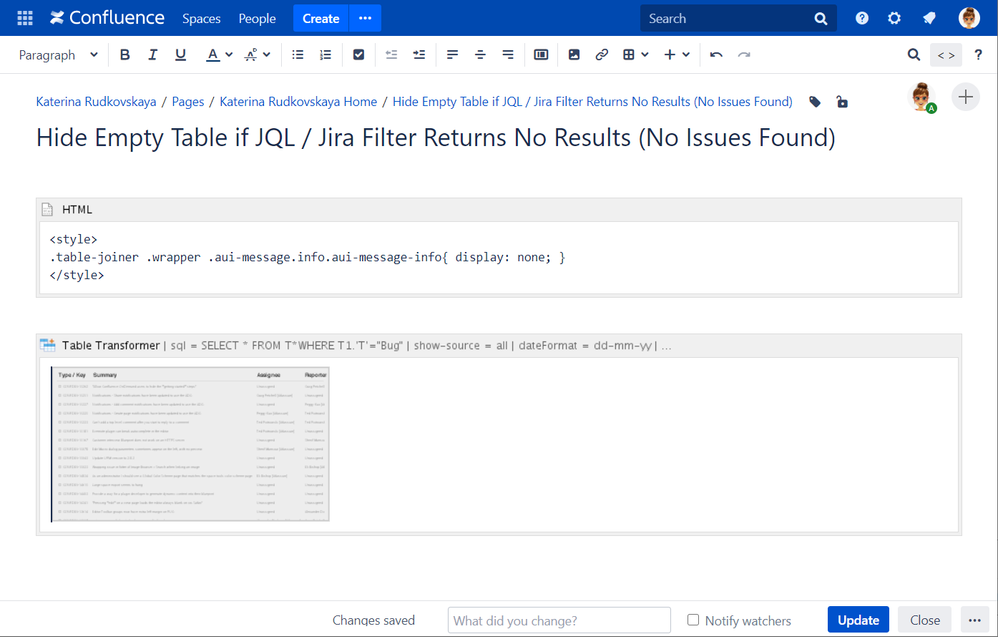
Task: Apply text color with A icon
Action: [213, 55]
